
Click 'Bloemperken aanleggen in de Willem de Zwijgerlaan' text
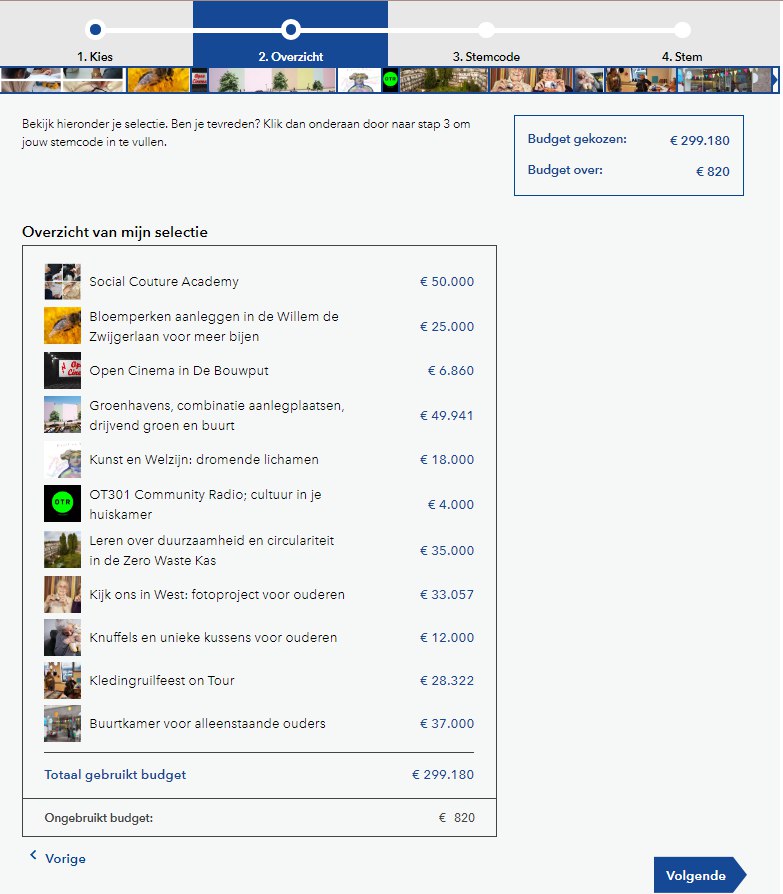pos(214,326)
